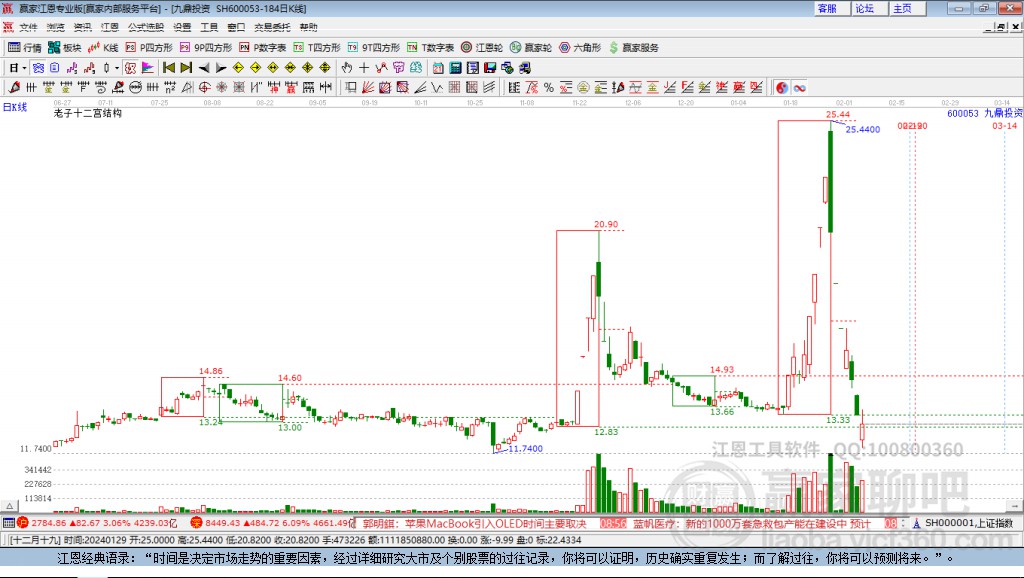1024x578 pixels.
Task: Select the crosshair cursor tool
Action: (x=364, y=68)
